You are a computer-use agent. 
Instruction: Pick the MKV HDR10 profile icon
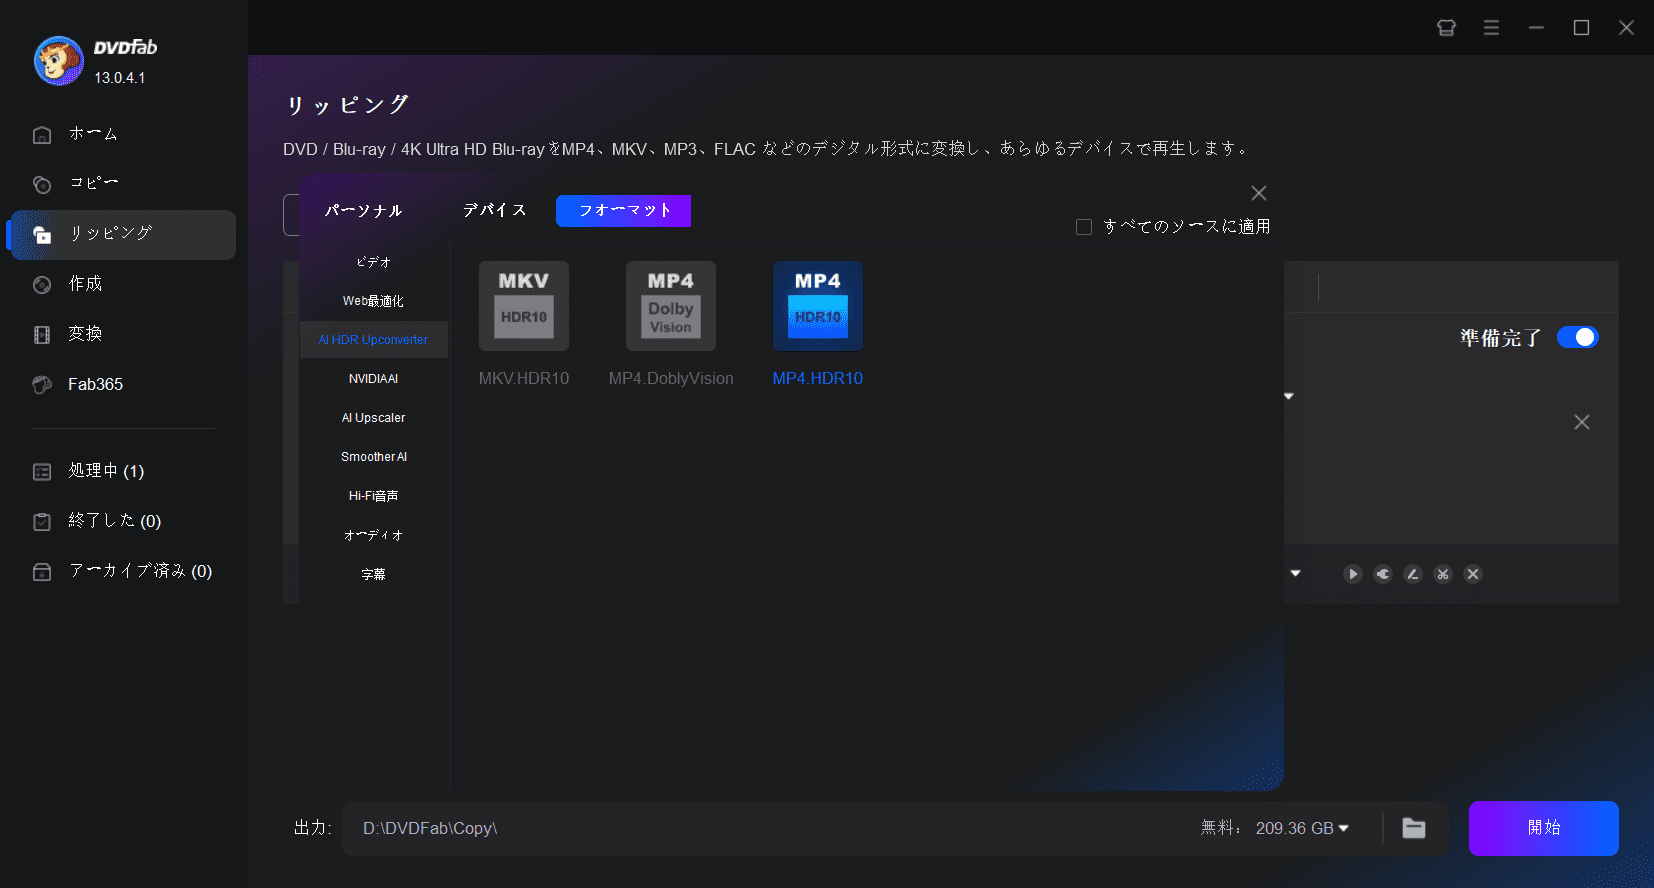click(x=524, y=306)
